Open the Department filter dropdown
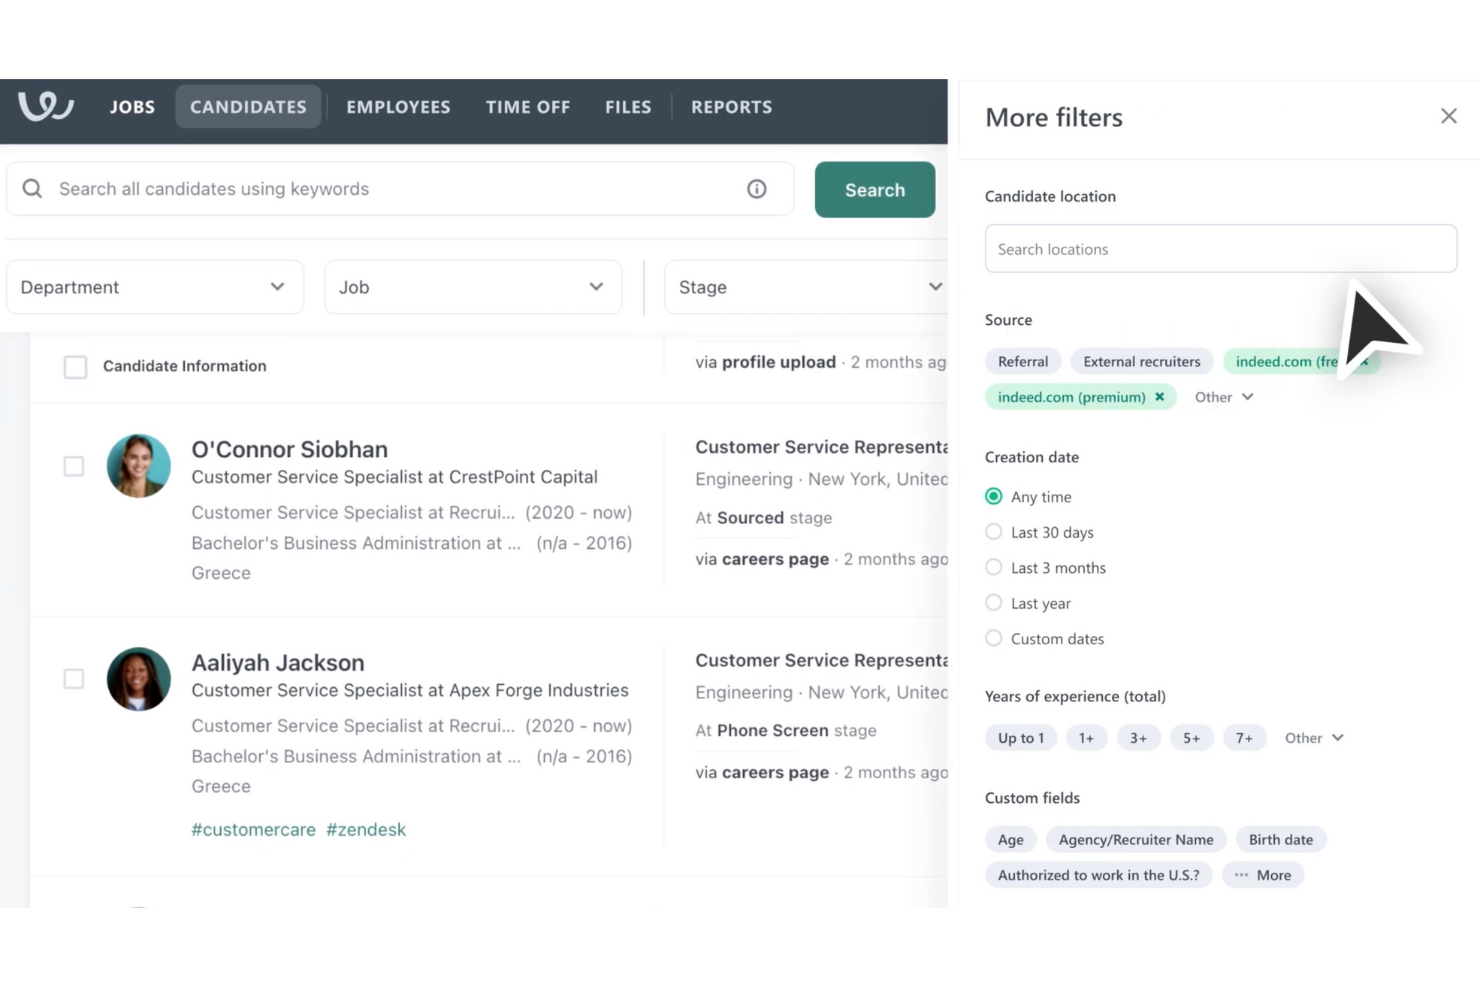Screen dimensions: 1480x987 pyautogui.click(x=155, y=287)
